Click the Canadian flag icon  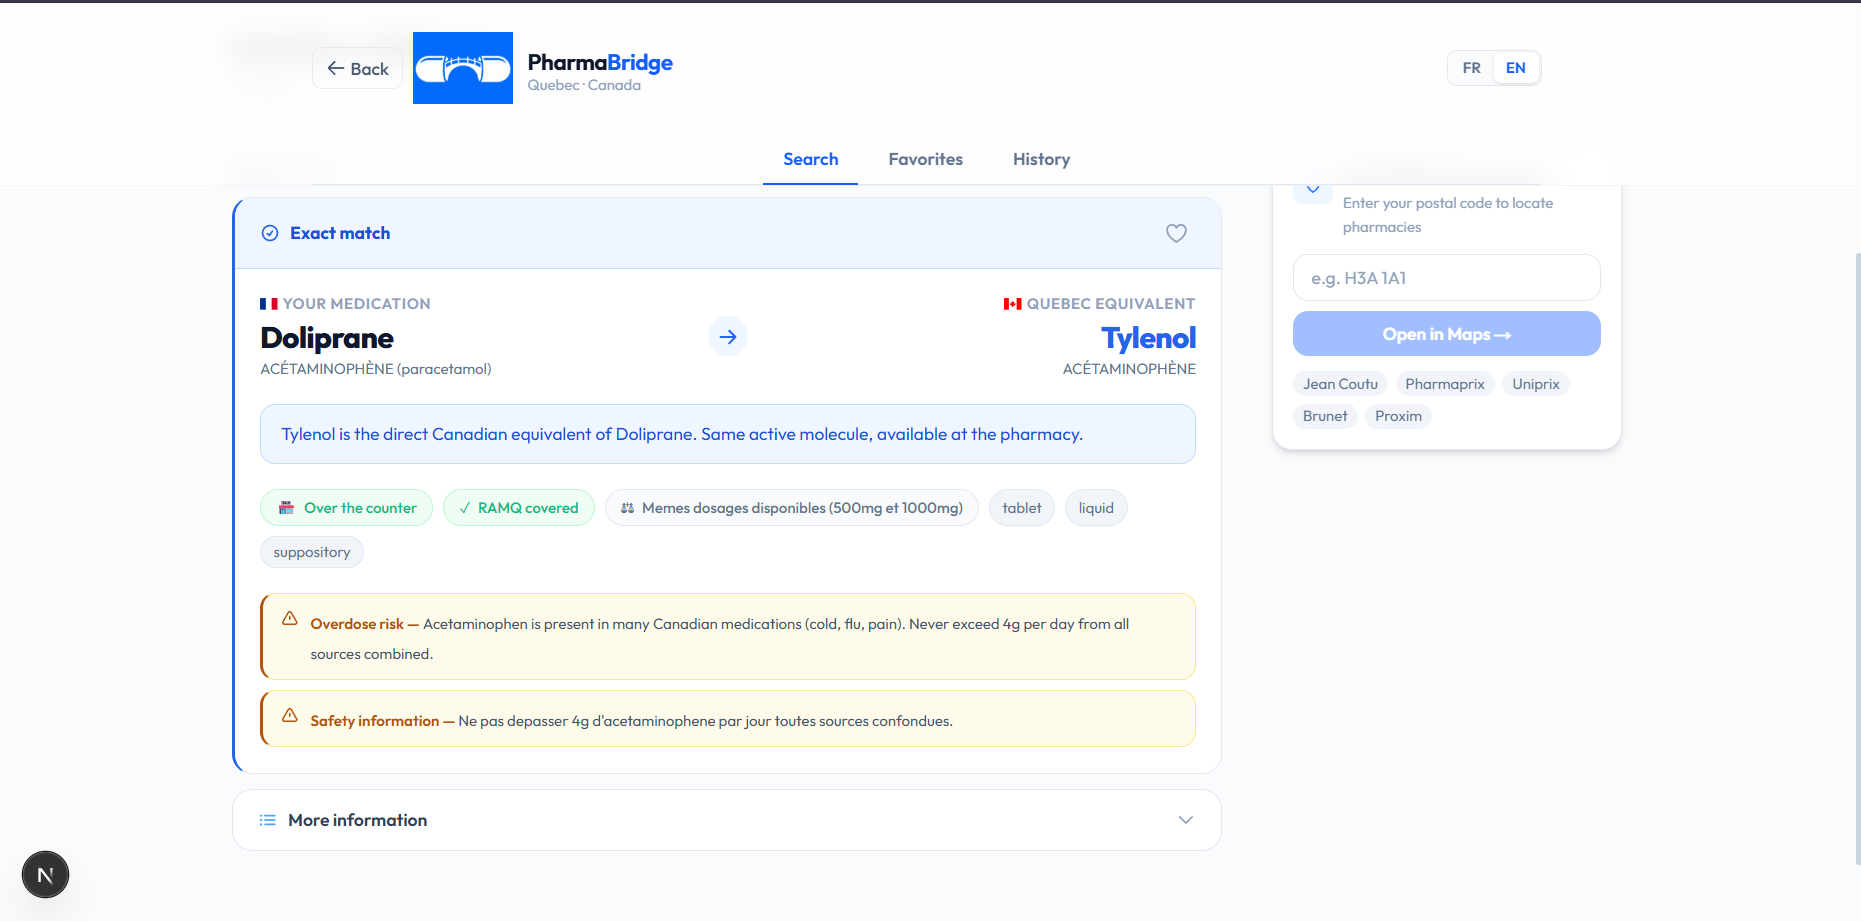[1013, 304]
